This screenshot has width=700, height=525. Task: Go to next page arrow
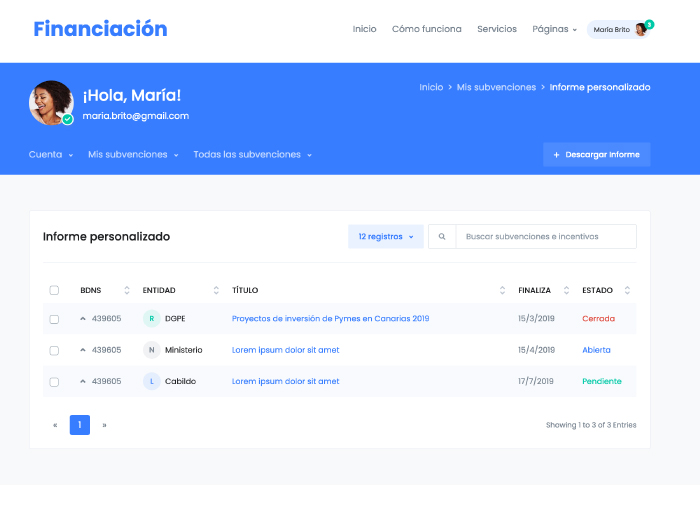click(104, 425)
